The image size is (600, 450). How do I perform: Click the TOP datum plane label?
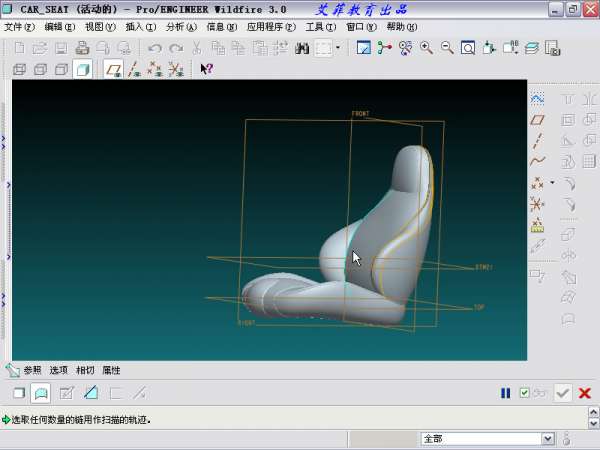pyautogui.click(x=479, y=307)
